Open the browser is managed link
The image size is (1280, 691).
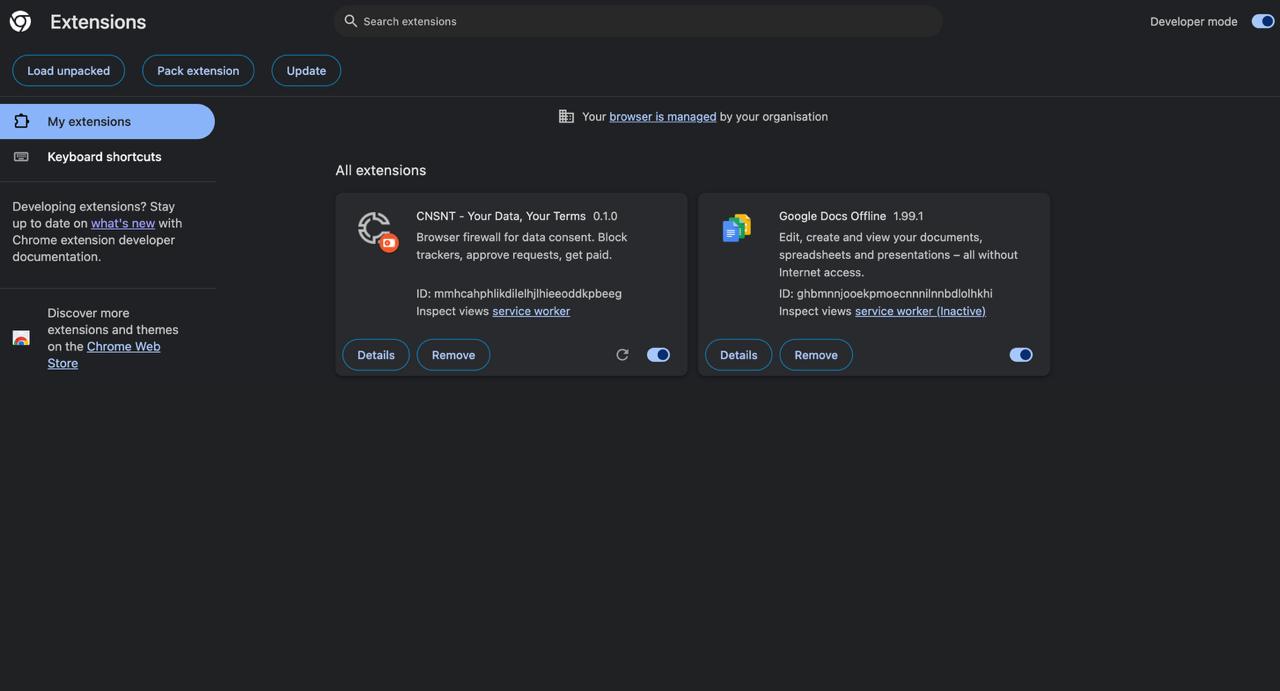(662, 116)
